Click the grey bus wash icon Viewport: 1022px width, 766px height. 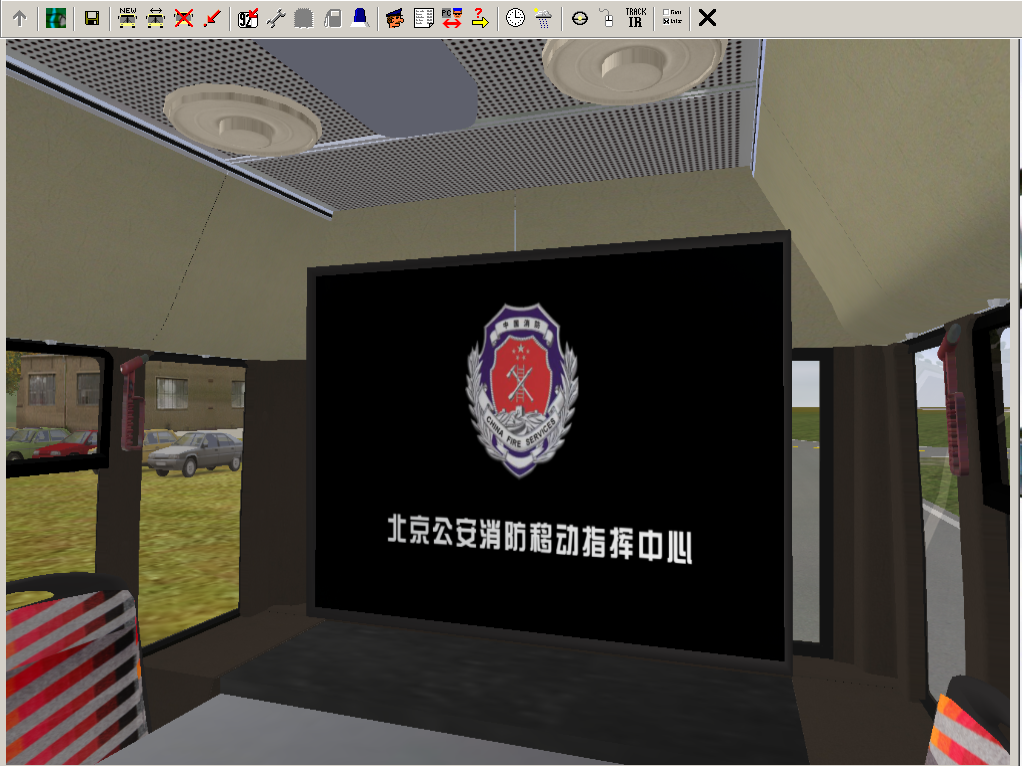click(304, 18)
